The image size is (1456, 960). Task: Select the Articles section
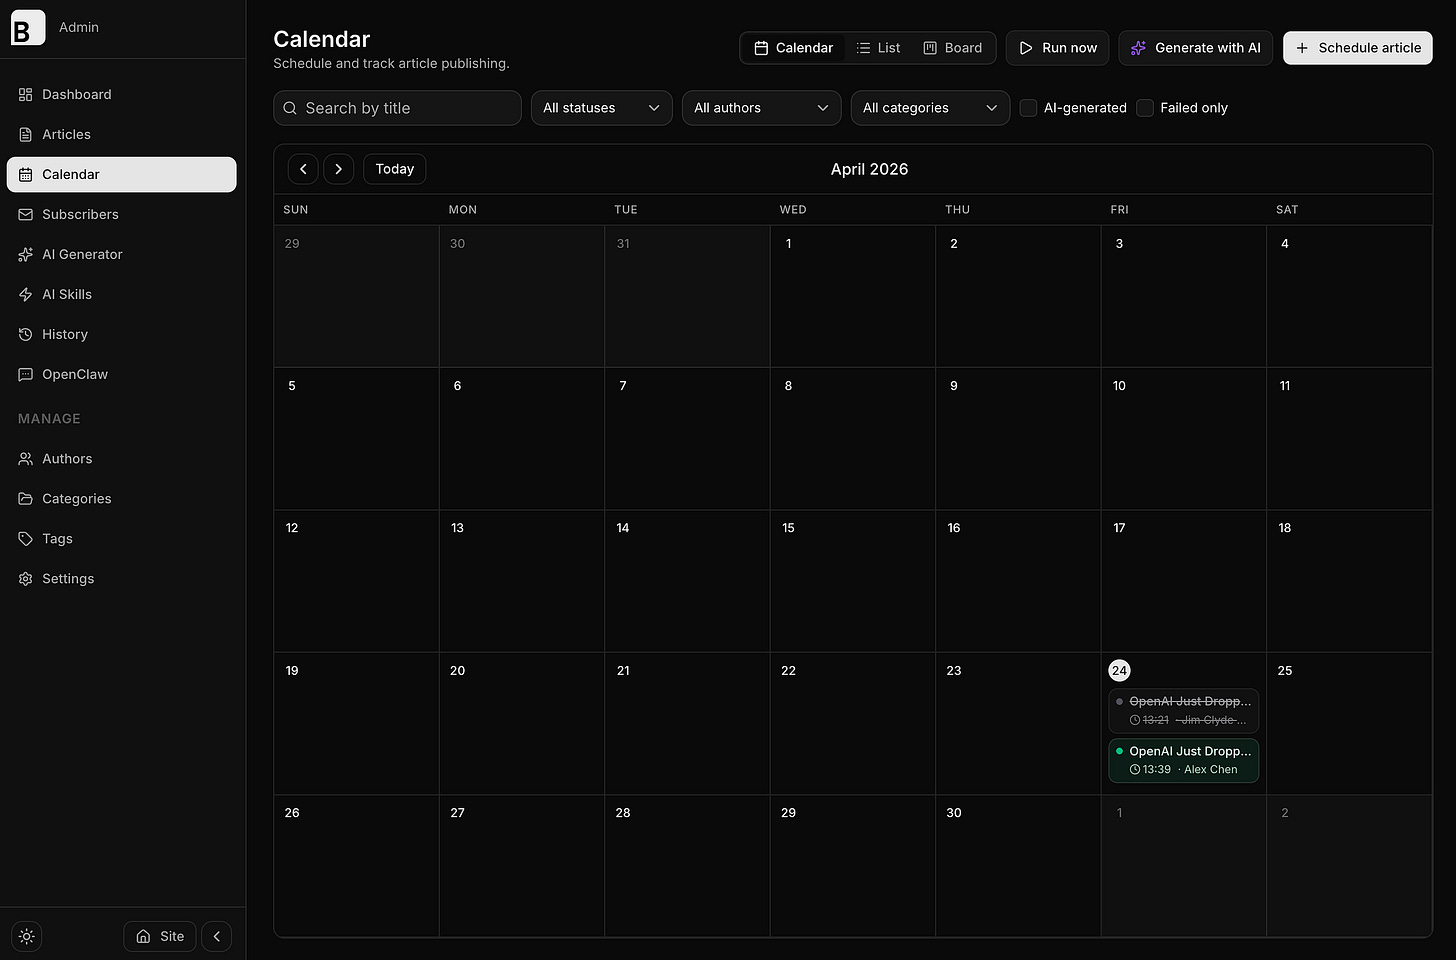(67, 134)
